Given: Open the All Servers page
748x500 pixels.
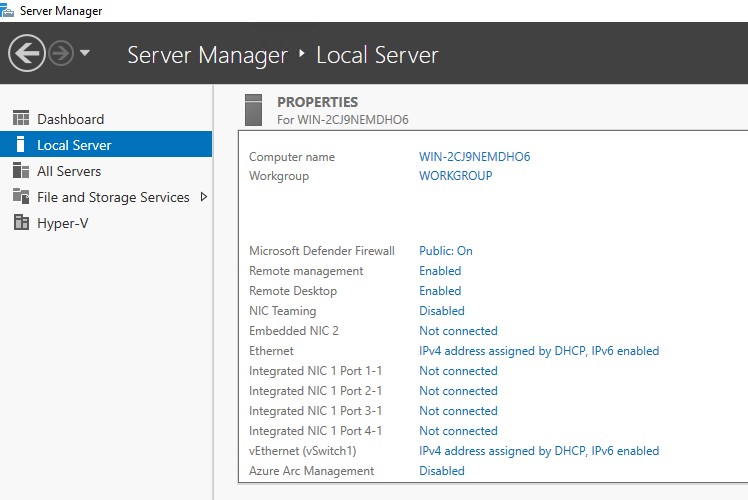Looking at the screenshot, I should (69, 171).
